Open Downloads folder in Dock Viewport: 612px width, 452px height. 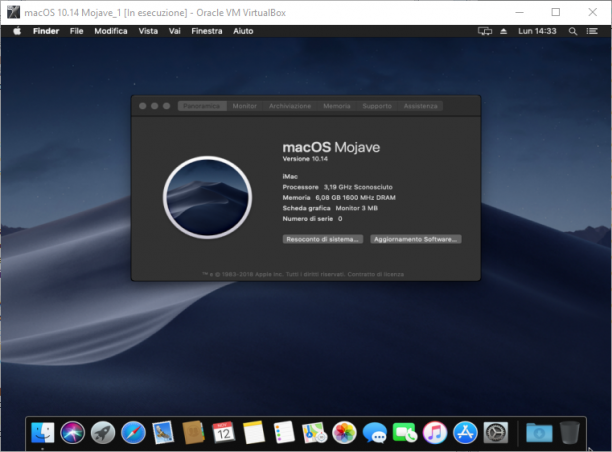539,433
